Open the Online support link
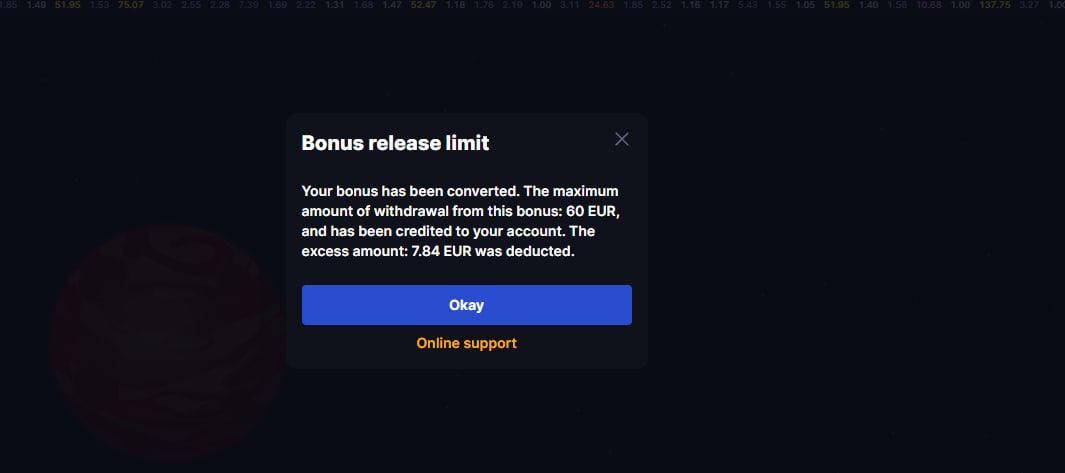 coord(466,343)
